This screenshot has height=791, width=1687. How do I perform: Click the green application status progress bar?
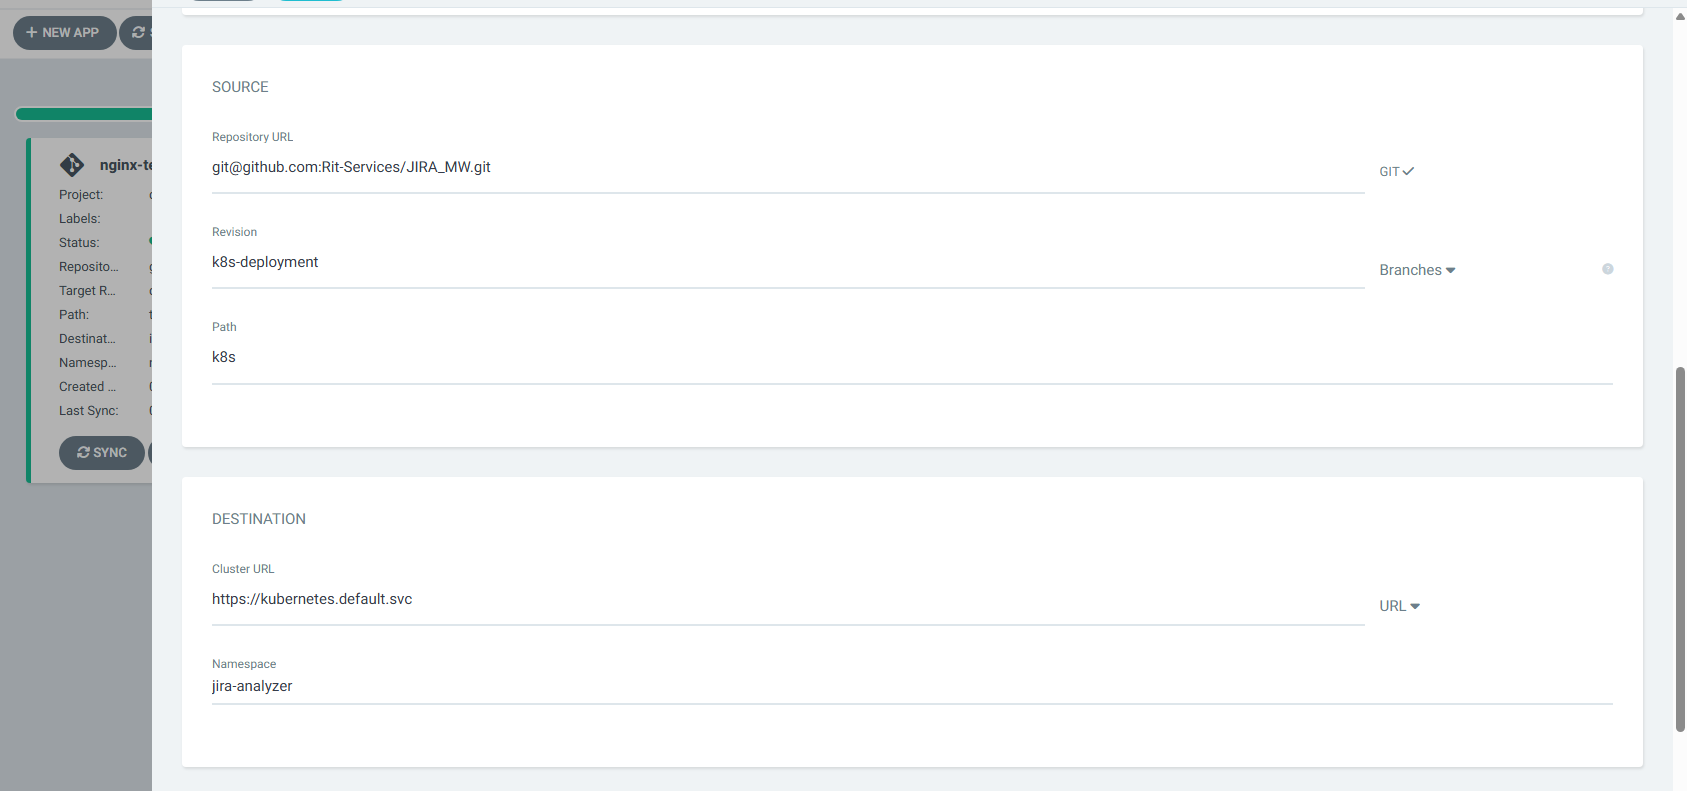click(x=84, y=114)
